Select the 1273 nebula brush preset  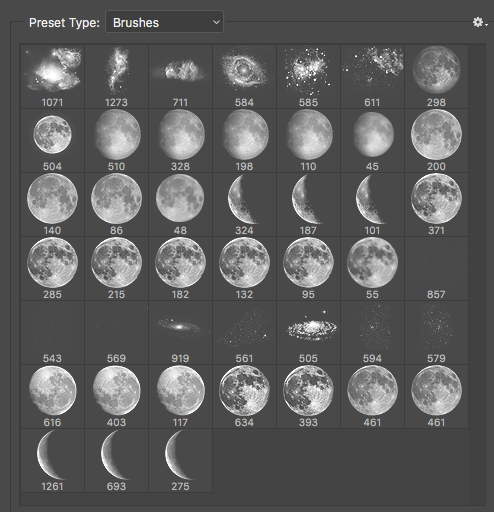tap(117, 76)
